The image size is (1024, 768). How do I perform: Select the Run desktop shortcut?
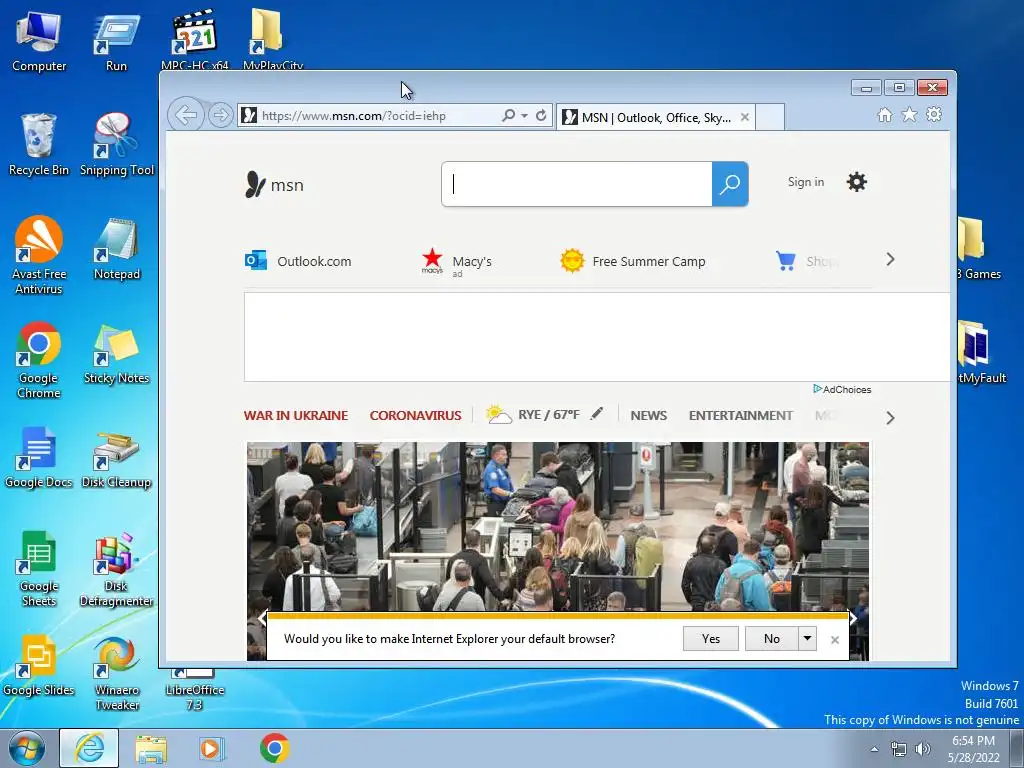point(116,42)
